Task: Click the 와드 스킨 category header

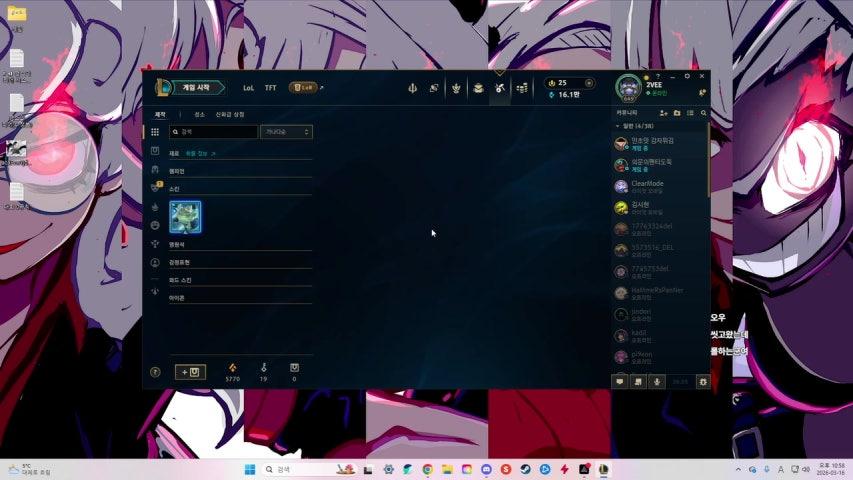Action: point(180,280)
